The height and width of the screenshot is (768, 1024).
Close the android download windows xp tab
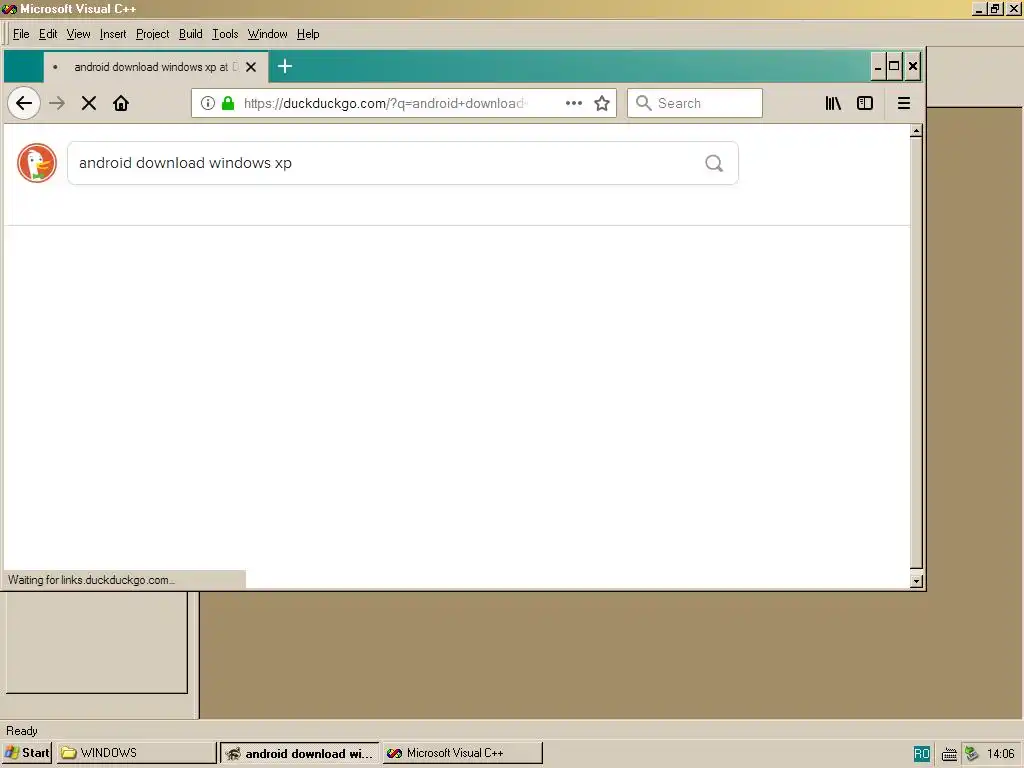click(x=251, y=67)
